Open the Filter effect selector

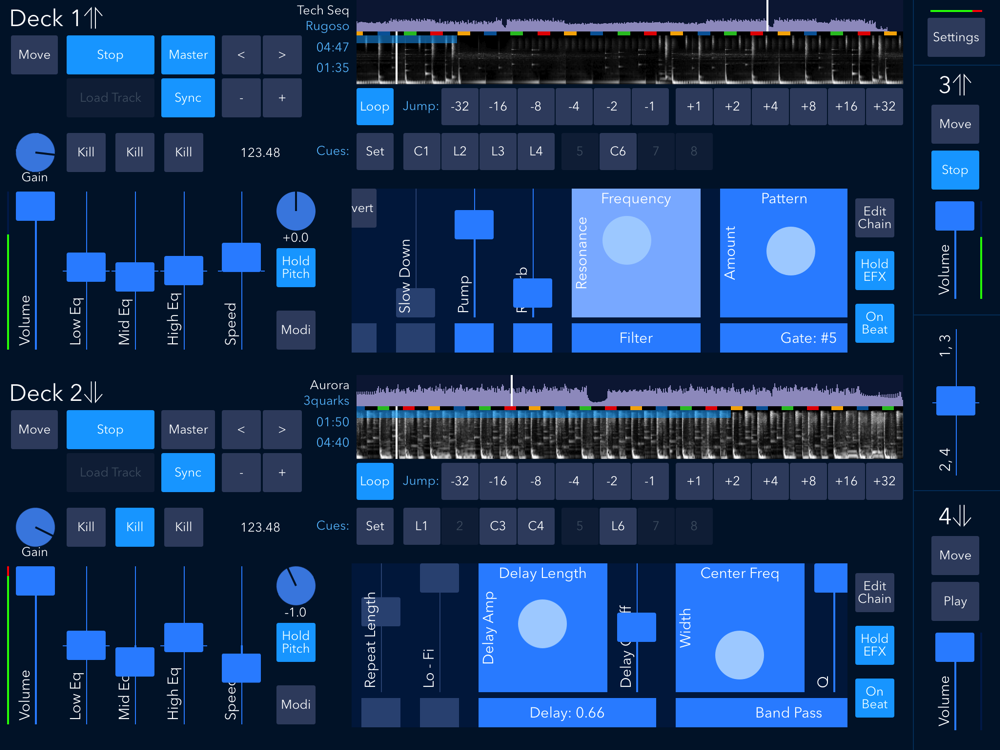[636, 338]
